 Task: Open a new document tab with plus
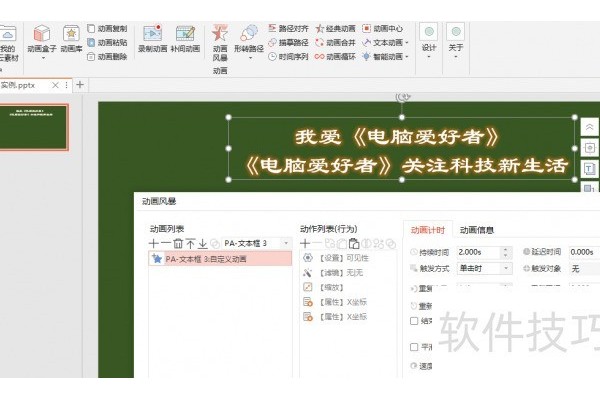(80, 85)
